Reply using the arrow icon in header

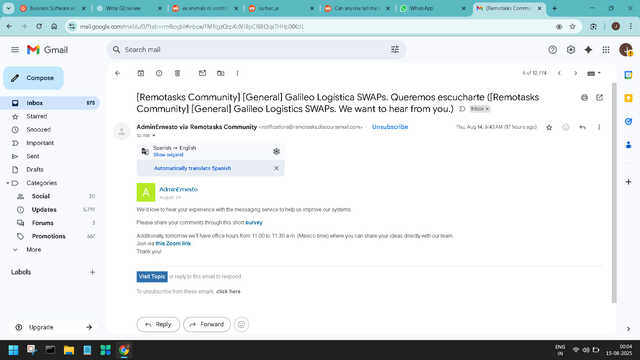(582, 127)
